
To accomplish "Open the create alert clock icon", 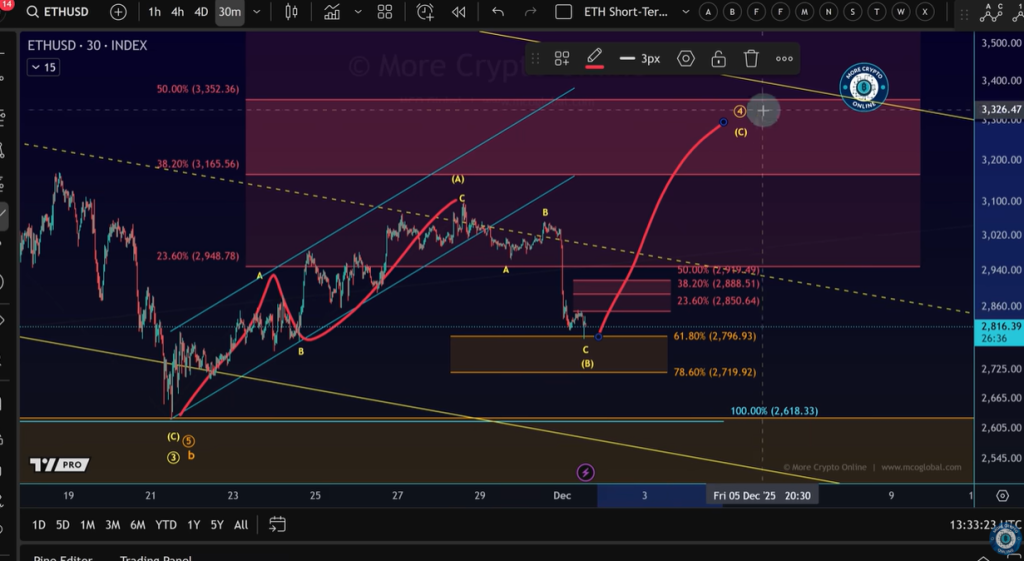I will click(425, 12).
